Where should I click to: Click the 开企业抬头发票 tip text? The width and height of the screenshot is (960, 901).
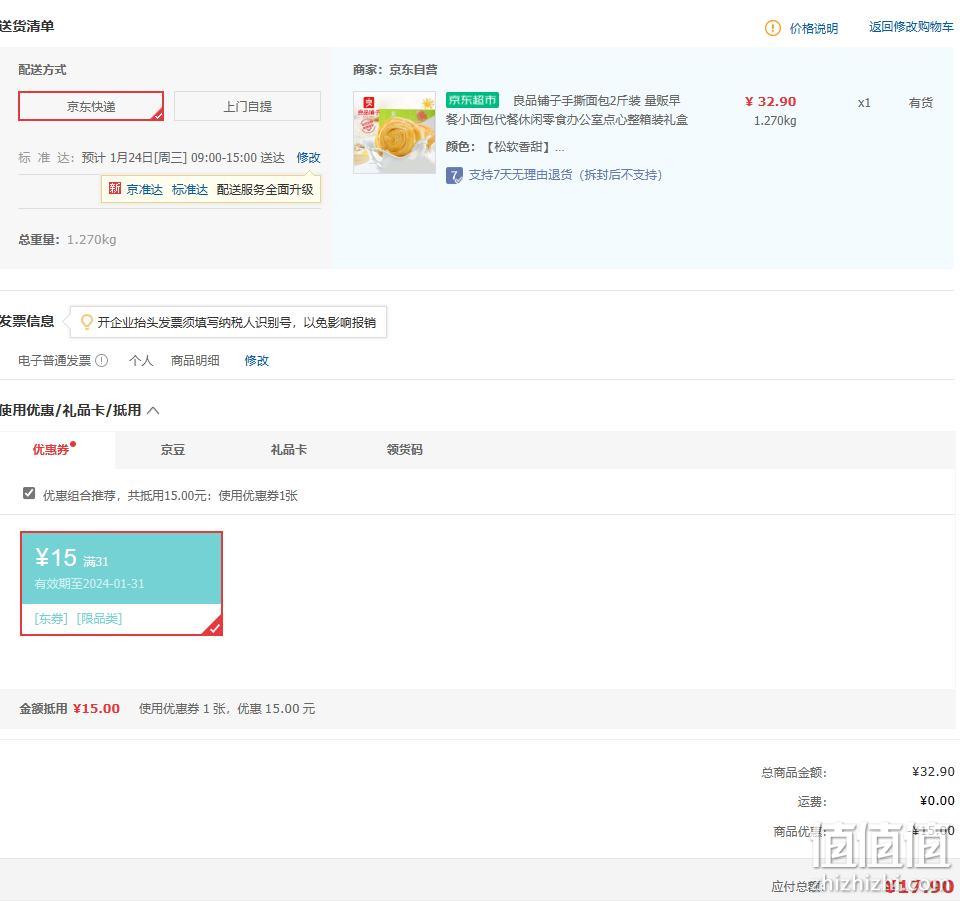(236, 323)
